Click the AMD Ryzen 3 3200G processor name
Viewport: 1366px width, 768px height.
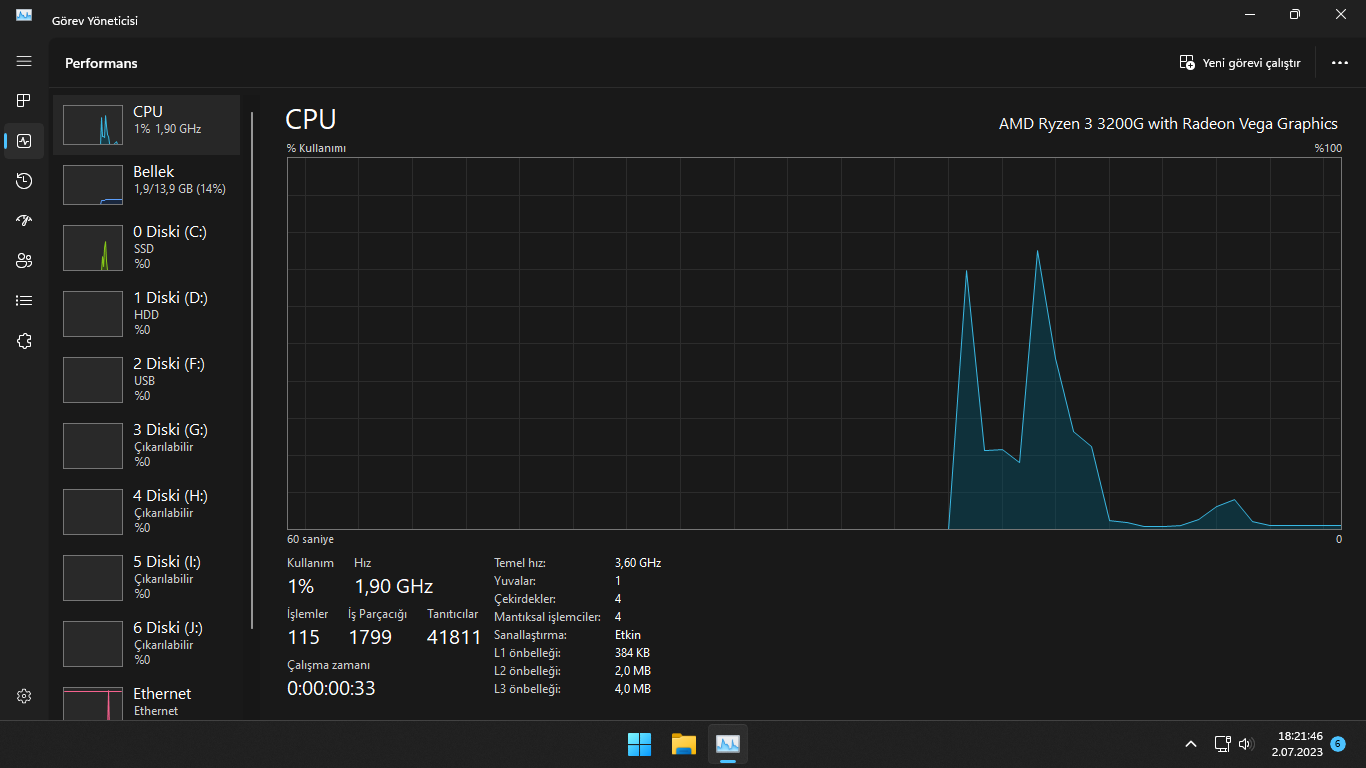1168,124
